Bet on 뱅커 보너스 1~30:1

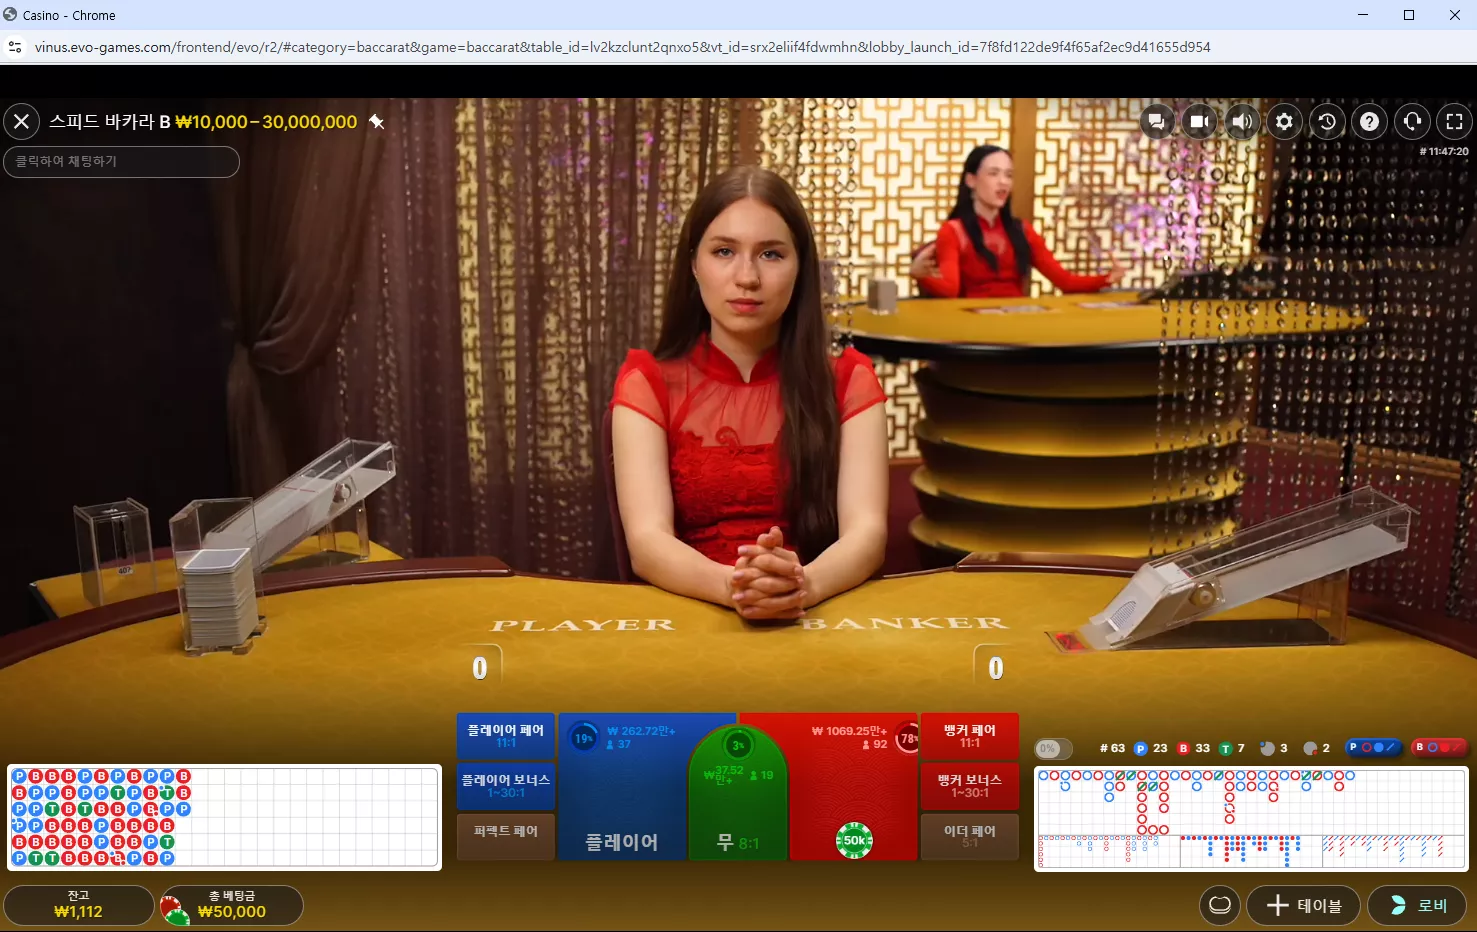click(970, 786)
